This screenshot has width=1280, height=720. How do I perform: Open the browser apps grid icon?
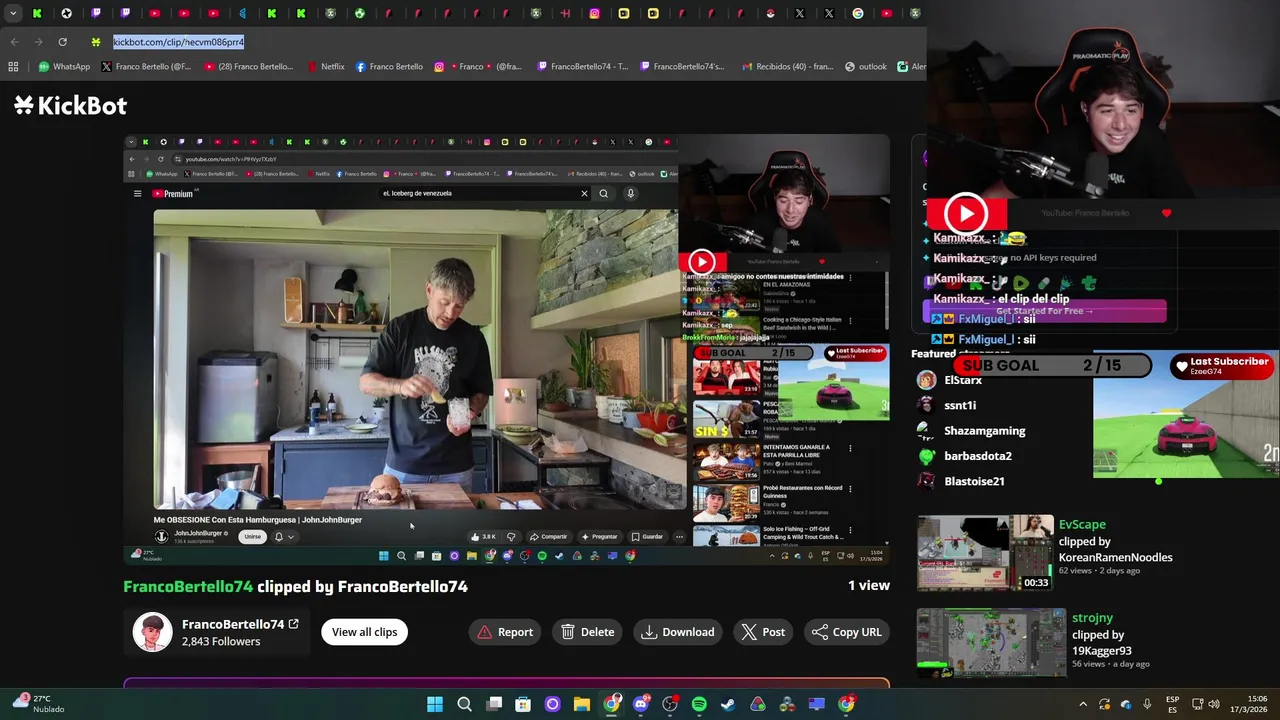[13, 67]
